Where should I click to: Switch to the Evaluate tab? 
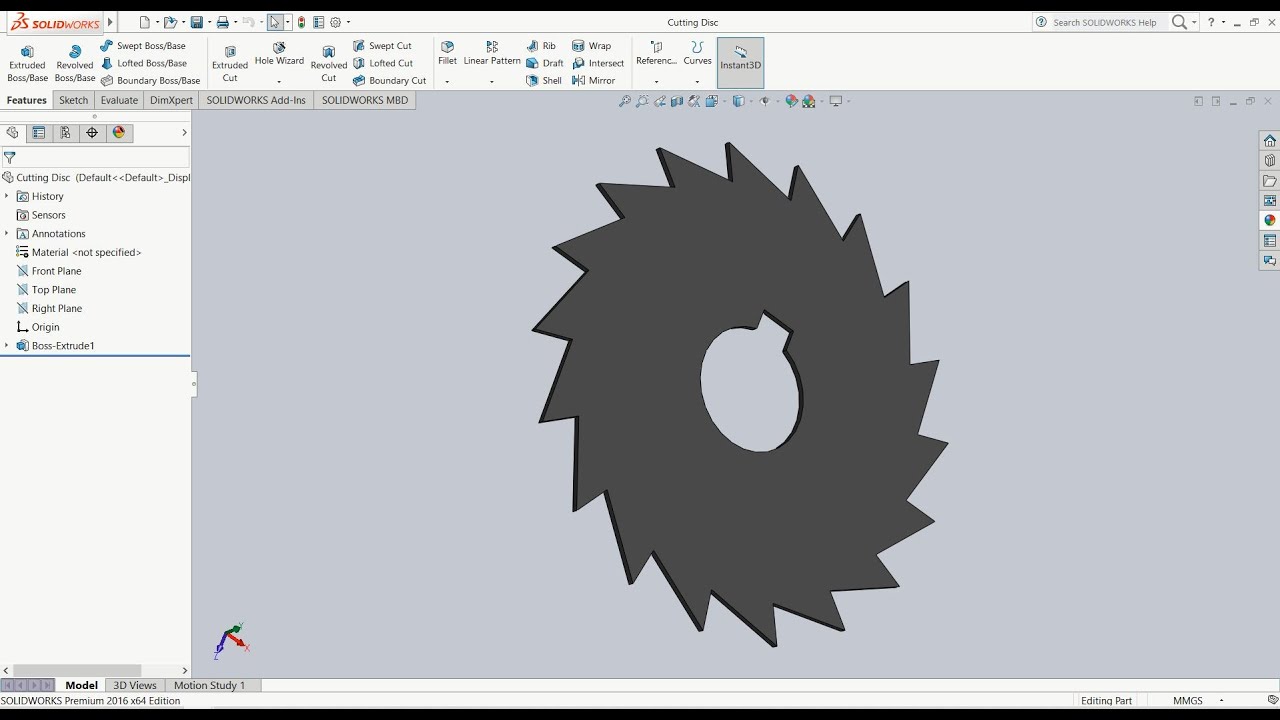(x=119, y=100)
